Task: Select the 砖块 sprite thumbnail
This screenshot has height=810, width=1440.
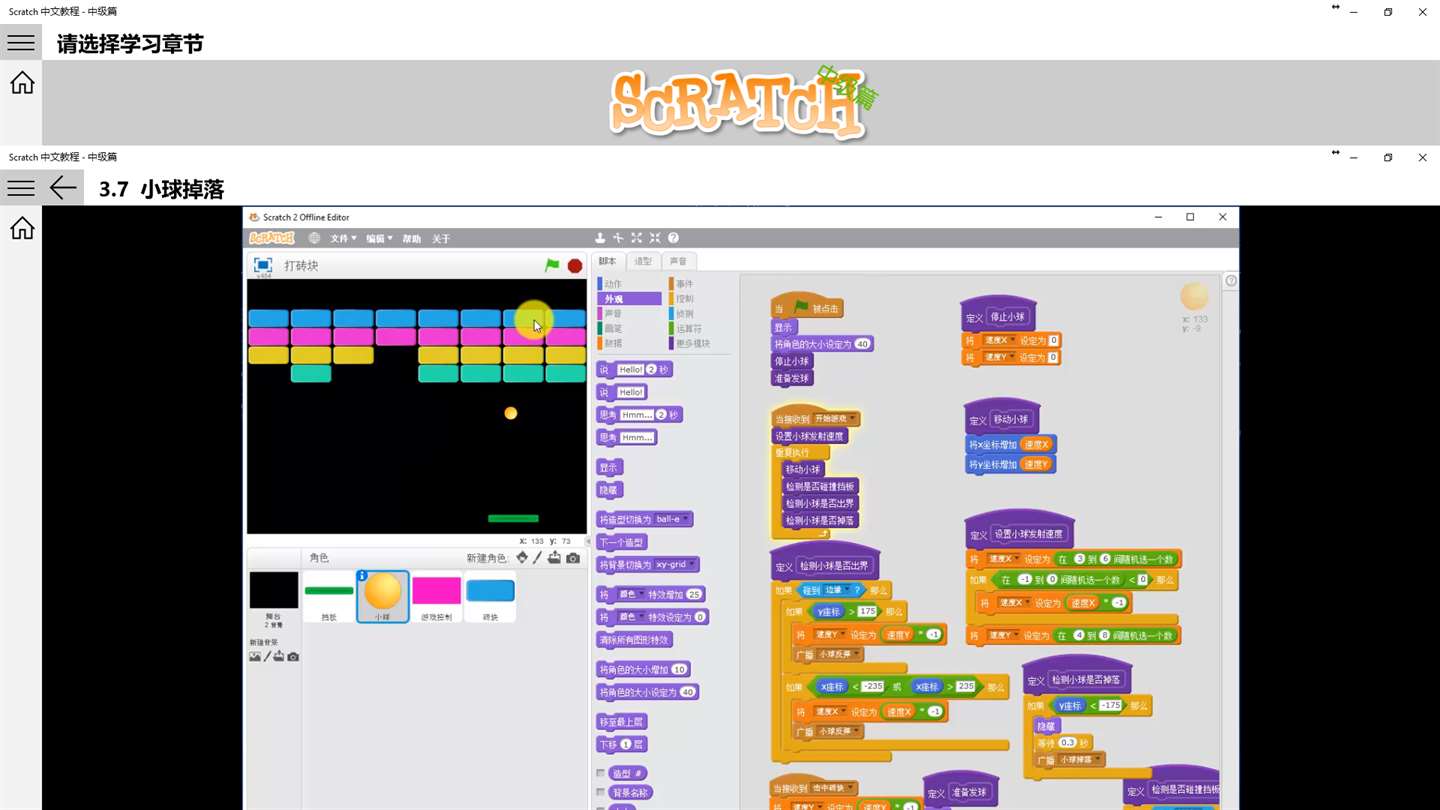Action: (x=491, y=597)
